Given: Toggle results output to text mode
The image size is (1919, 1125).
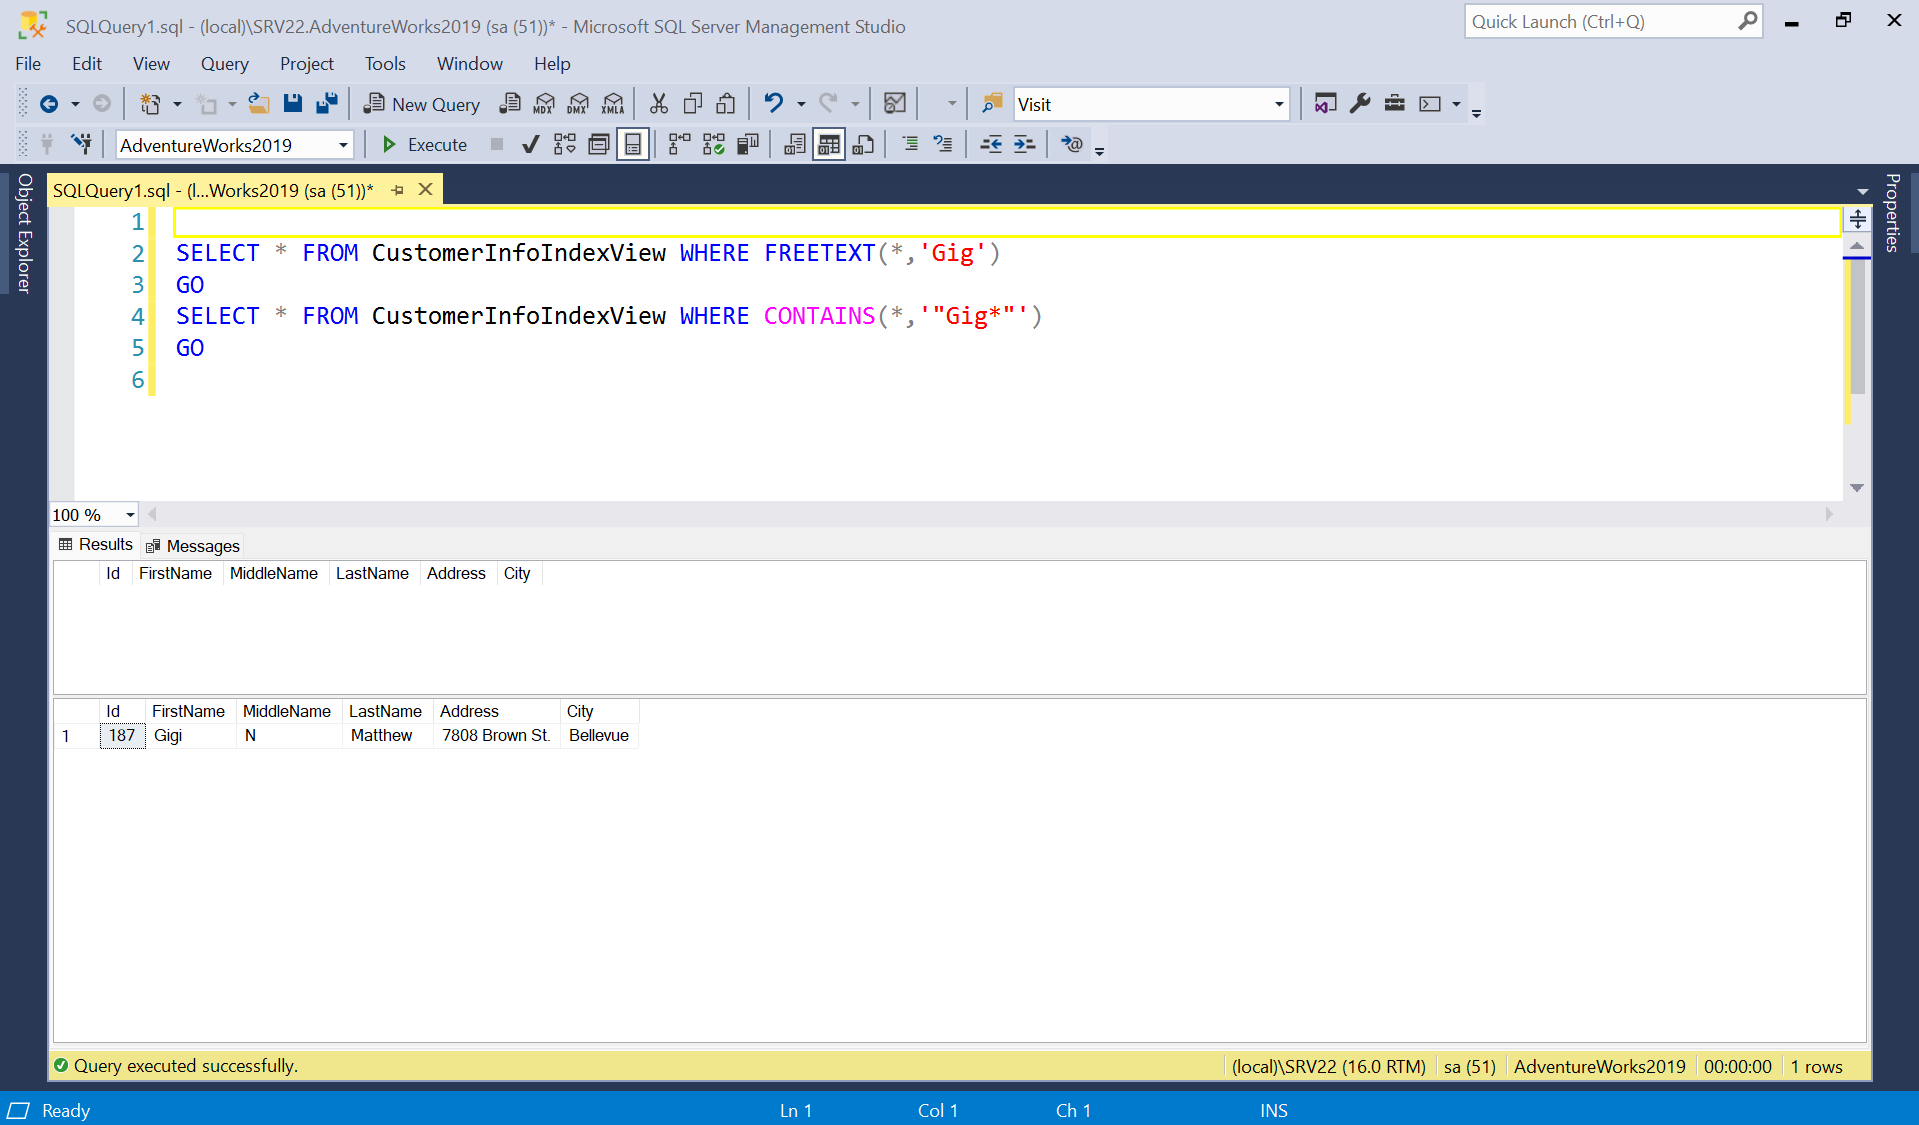Looking at the screenshot, I should (x=795, y=144).
